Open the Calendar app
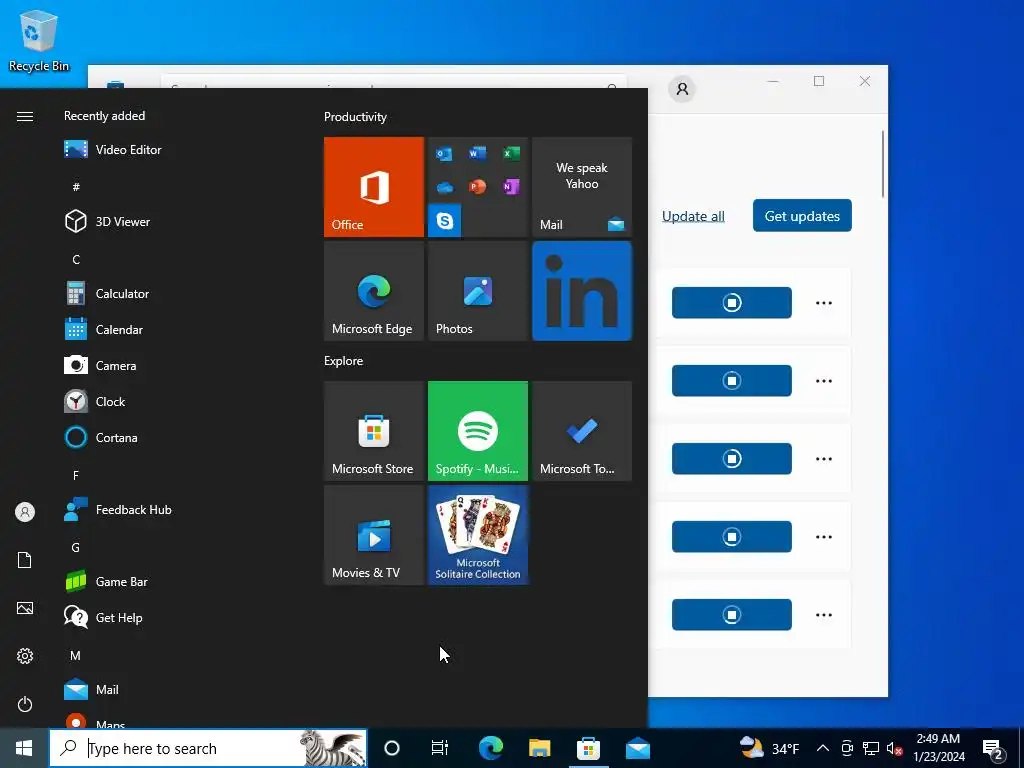Viewport: 1024px width, 768px height. 104,330
